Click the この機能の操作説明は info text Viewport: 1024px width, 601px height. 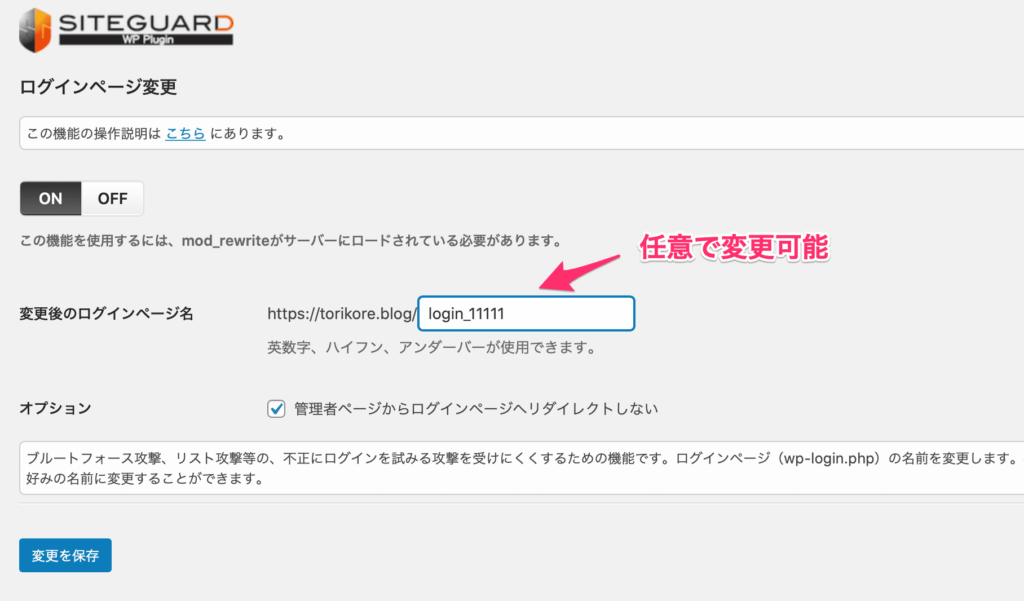click(90, 133)
